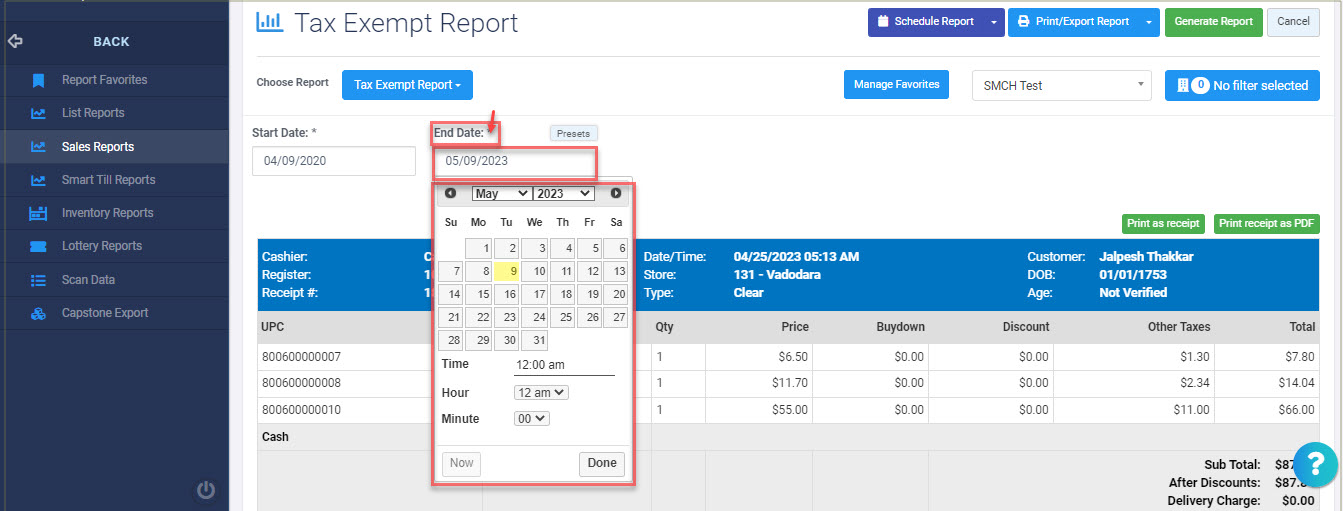Viewport: 1343px width, 511px height.
Task: Open the help question mark bubble
Action: pyautogui.click(x=1315, y=465)
